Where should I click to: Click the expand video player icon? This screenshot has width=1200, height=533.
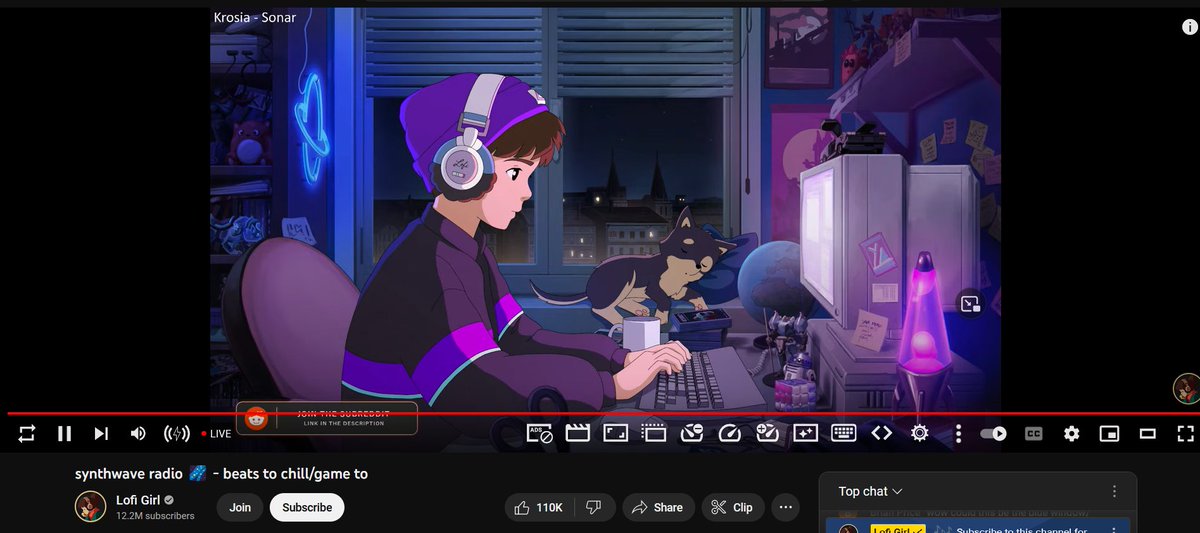point(616,433)
